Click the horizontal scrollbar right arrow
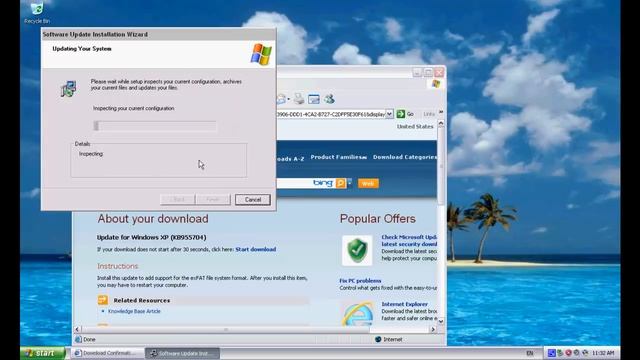 click(x=433, y=329)
